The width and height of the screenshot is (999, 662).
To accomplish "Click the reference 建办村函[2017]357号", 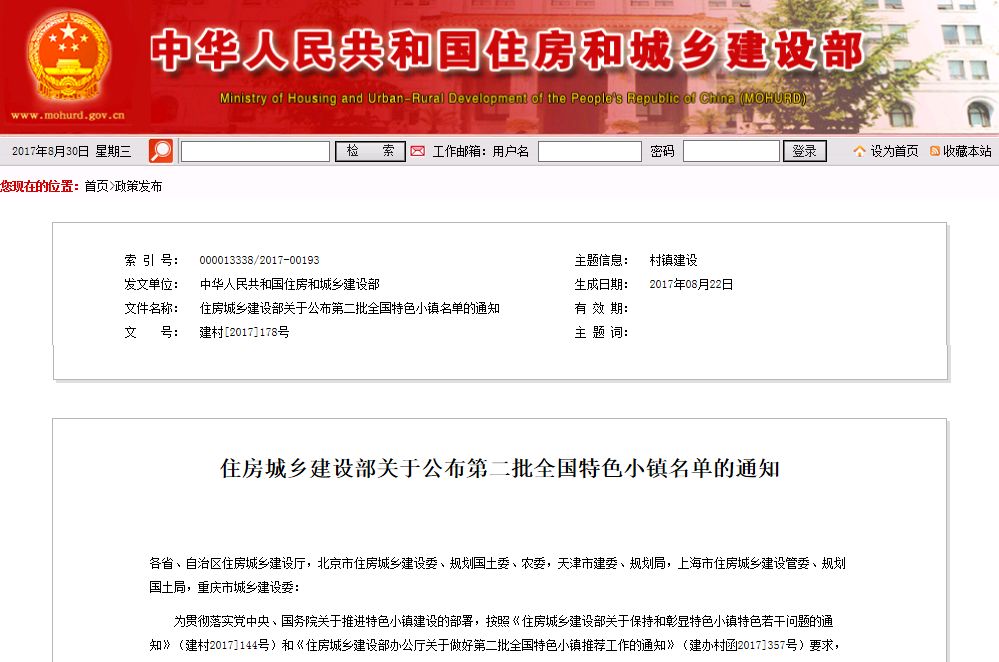I will (x=744, y=645).
